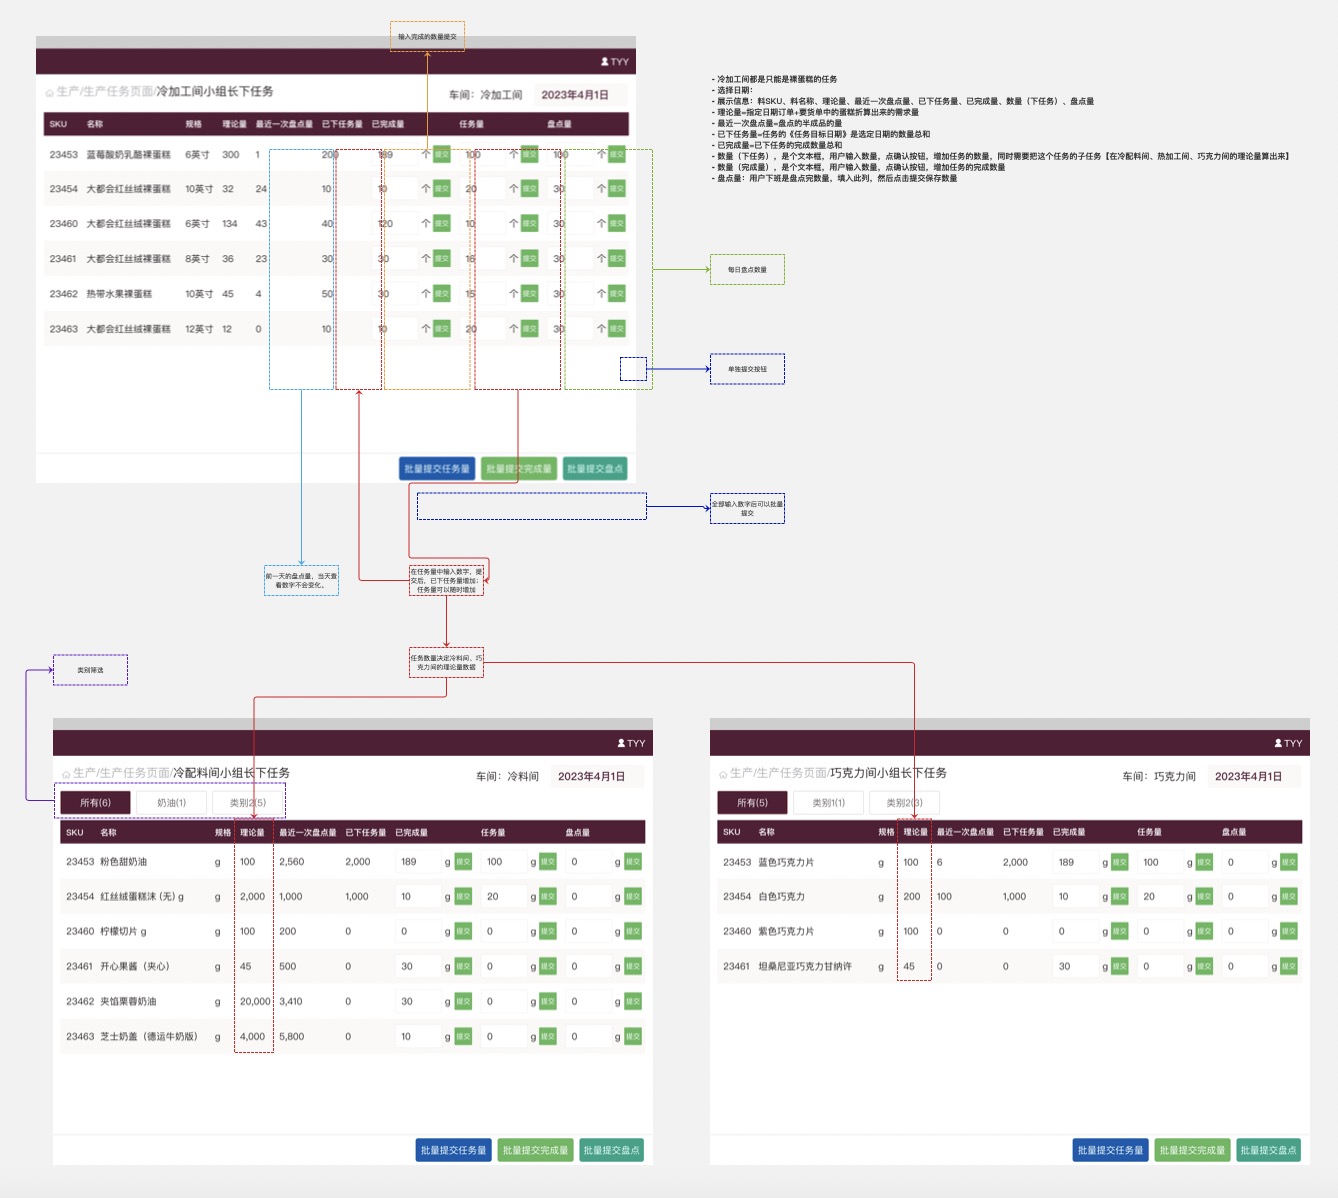
Task: Submit 任务量 for 白色巧克力 row
Action: click(x=1204, y=896)
